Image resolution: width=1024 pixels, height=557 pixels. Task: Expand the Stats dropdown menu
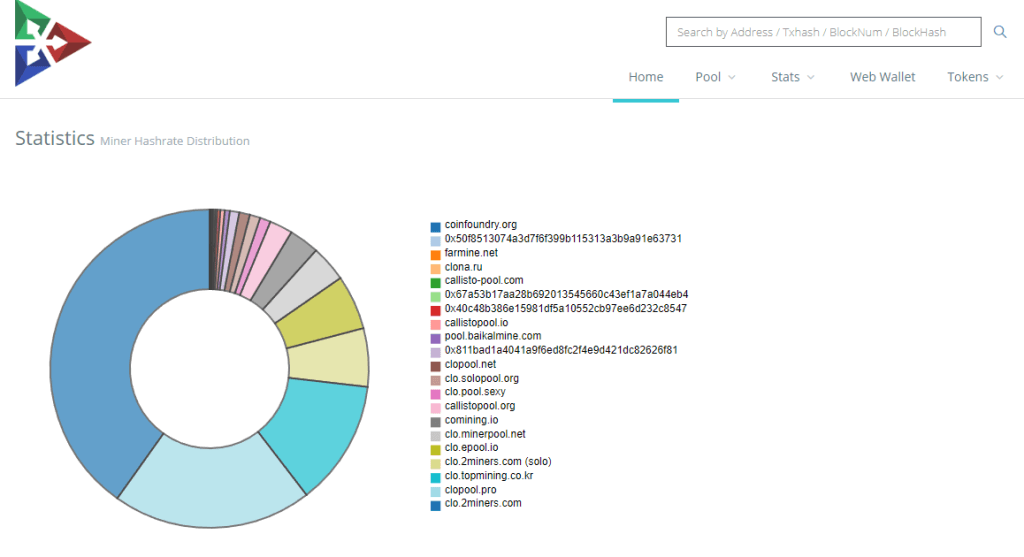point(792,77)
